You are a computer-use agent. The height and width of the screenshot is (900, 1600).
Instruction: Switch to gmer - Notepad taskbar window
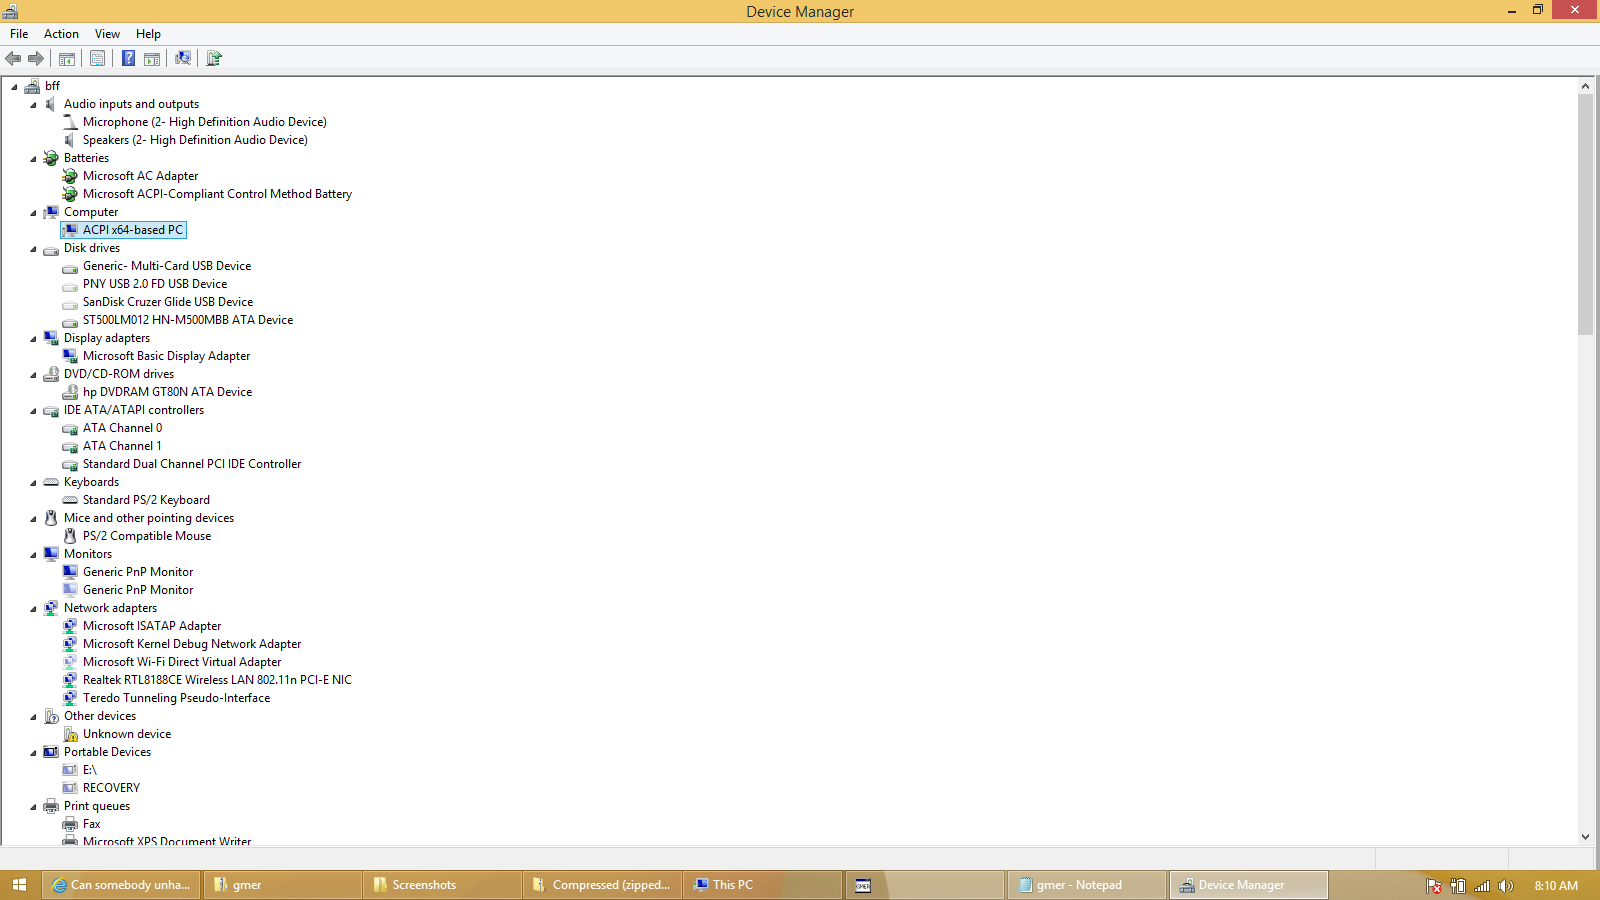1086,885
